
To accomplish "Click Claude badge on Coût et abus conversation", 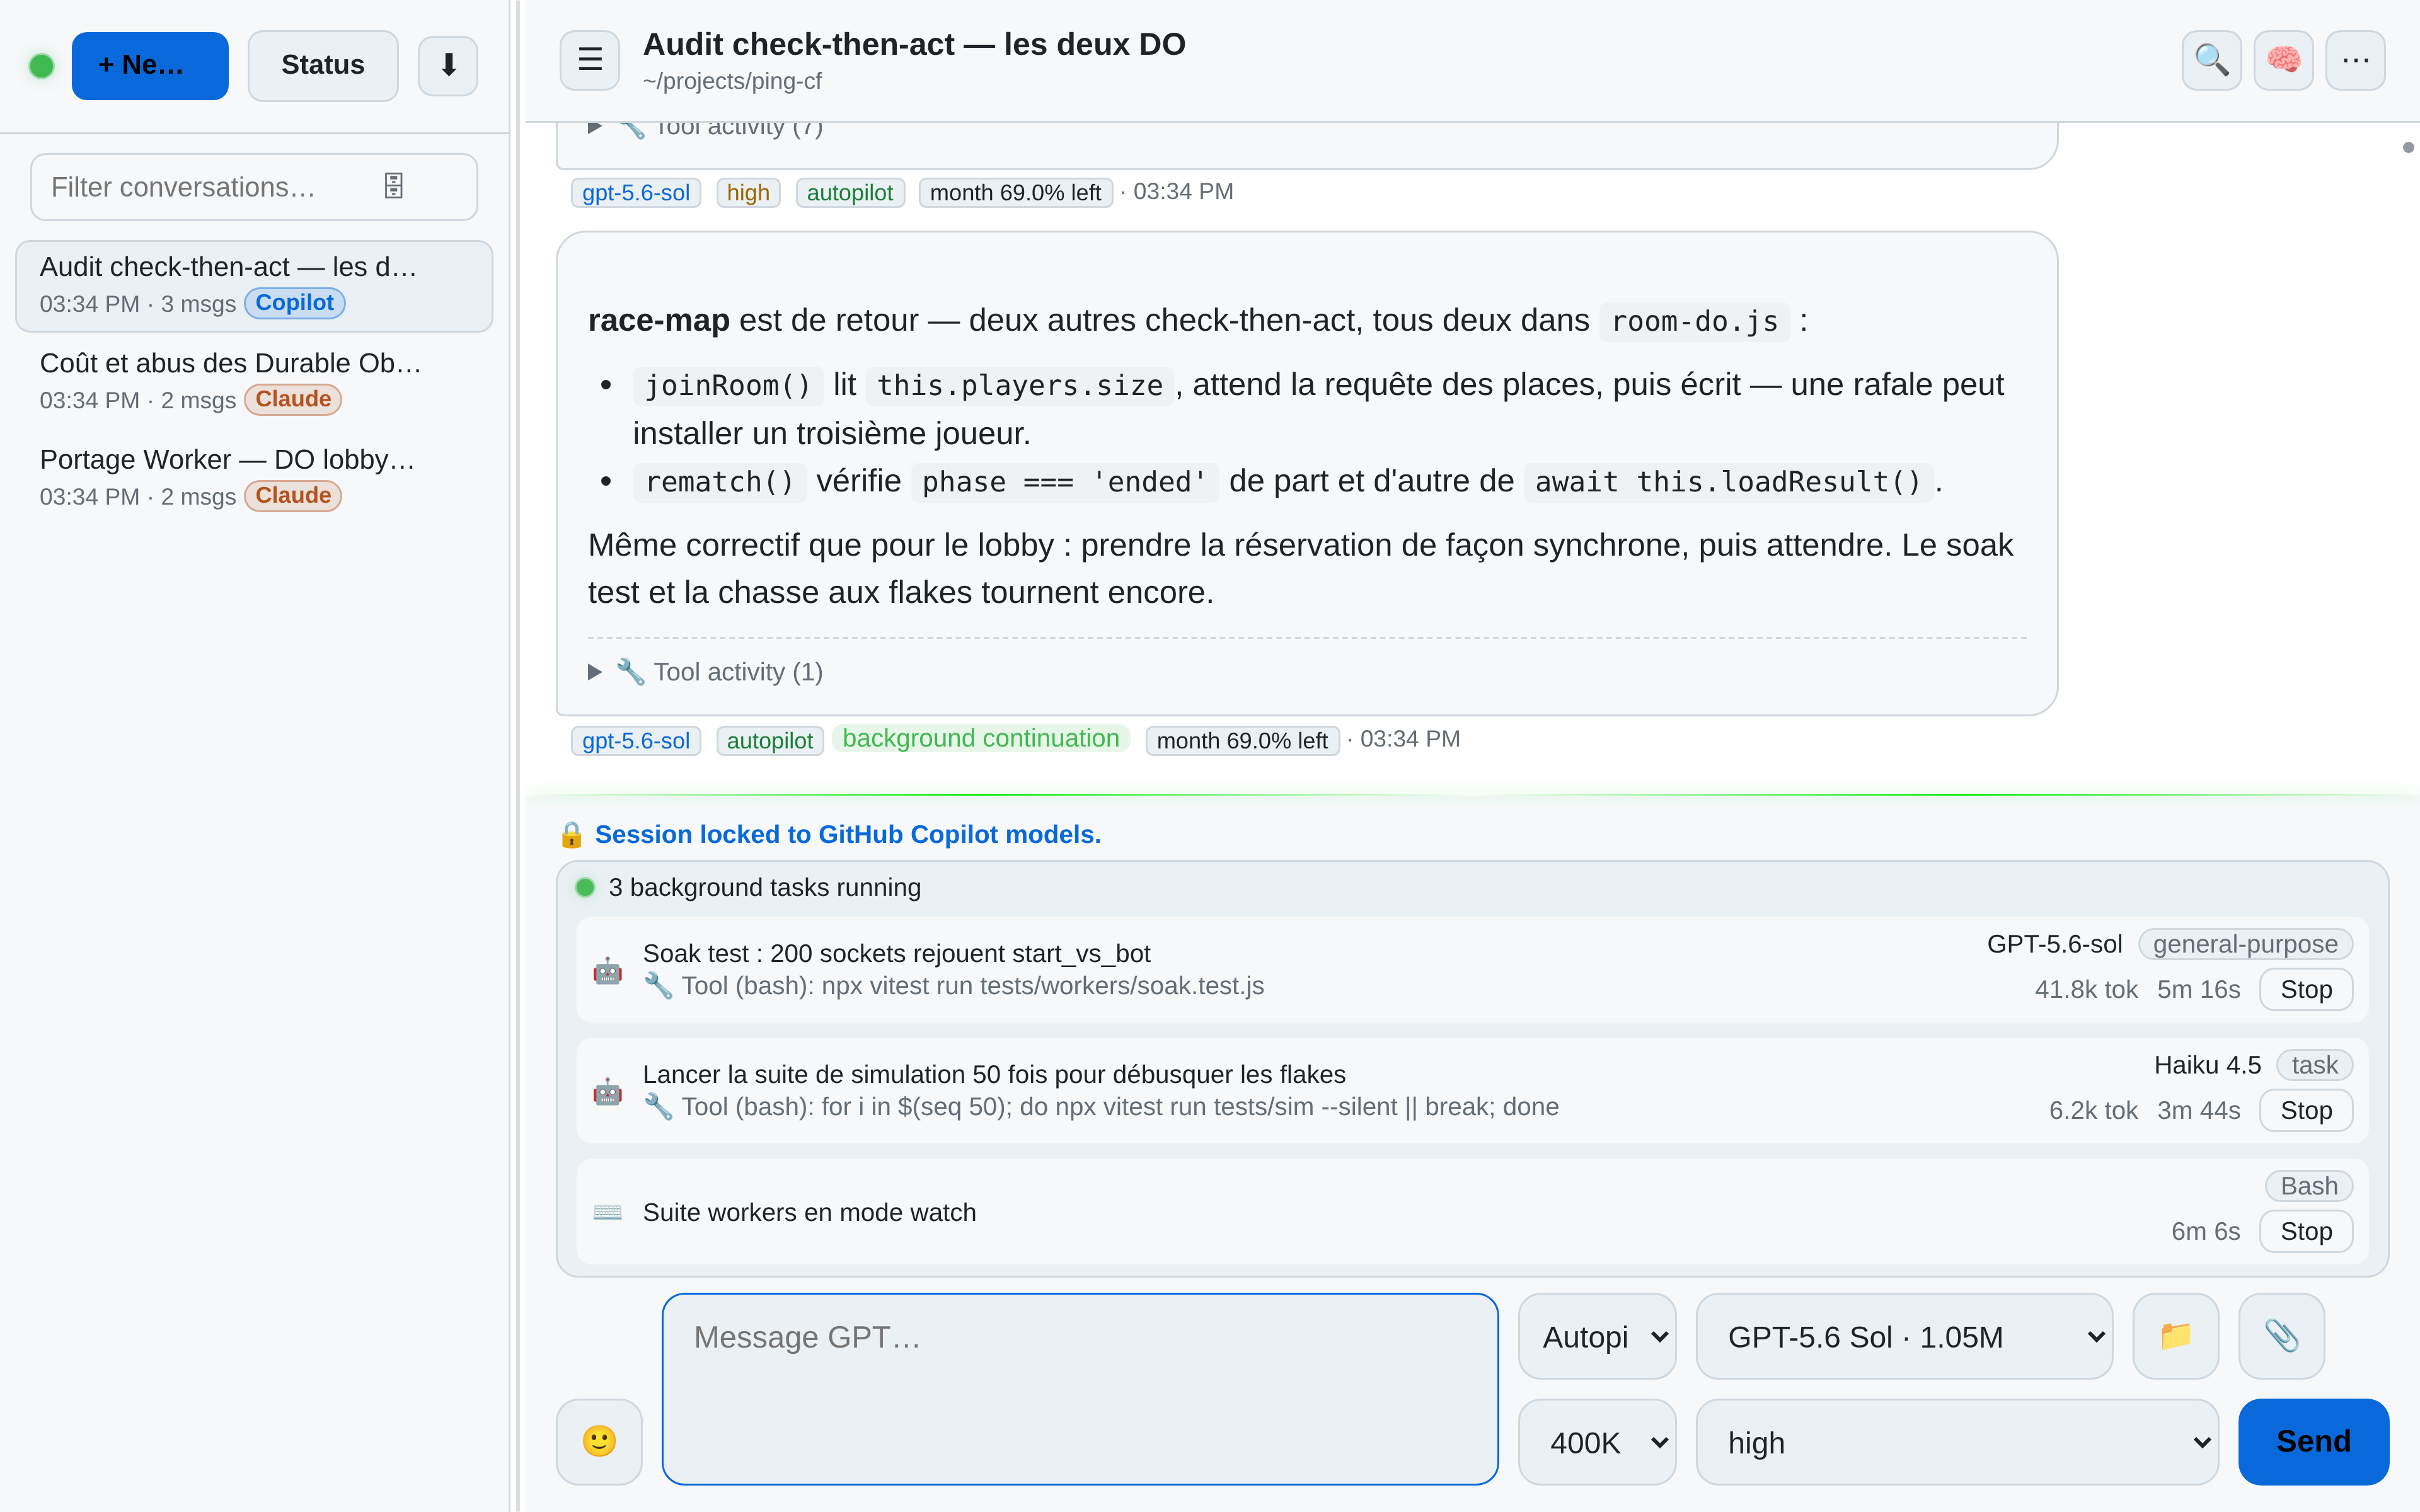I will pos(293,399).
